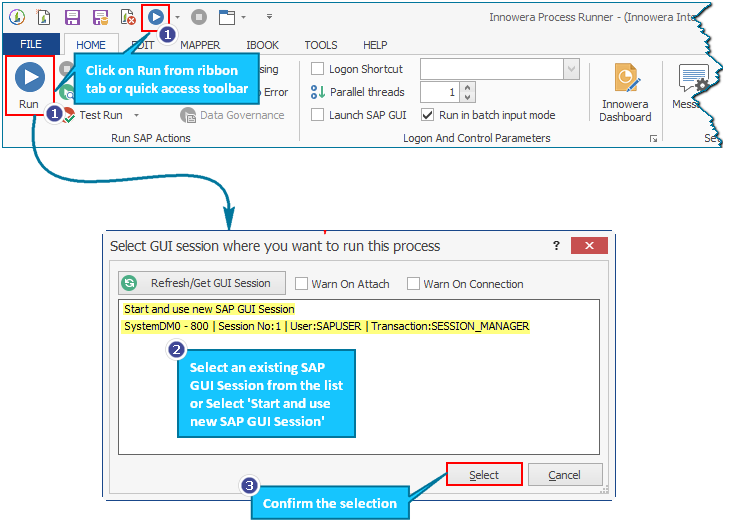Open the Logon Shortcut dropdown list
Screen dimensions: 731x524
tap(571, 69)
